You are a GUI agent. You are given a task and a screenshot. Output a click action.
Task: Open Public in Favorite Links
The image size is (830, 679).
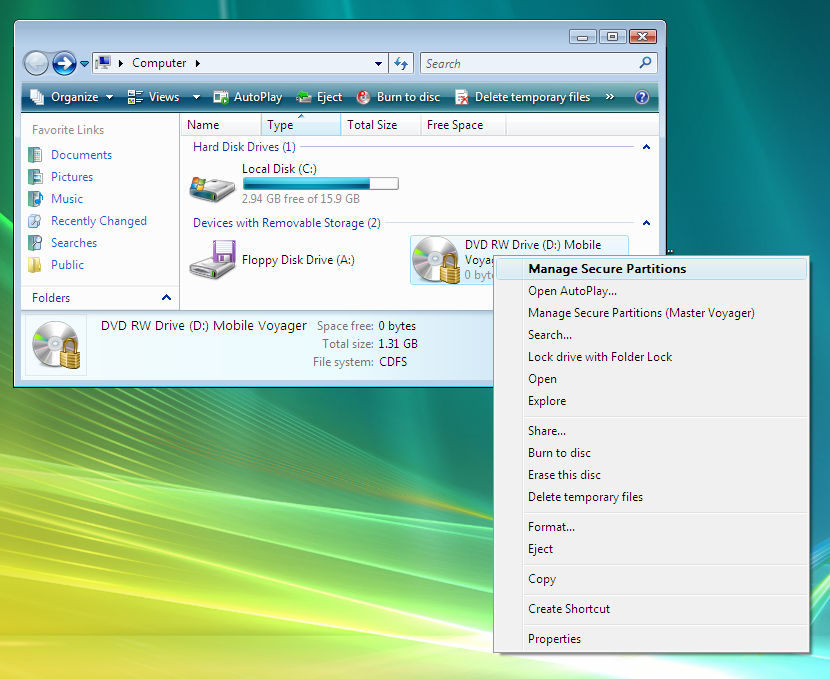tap(67, 265)
